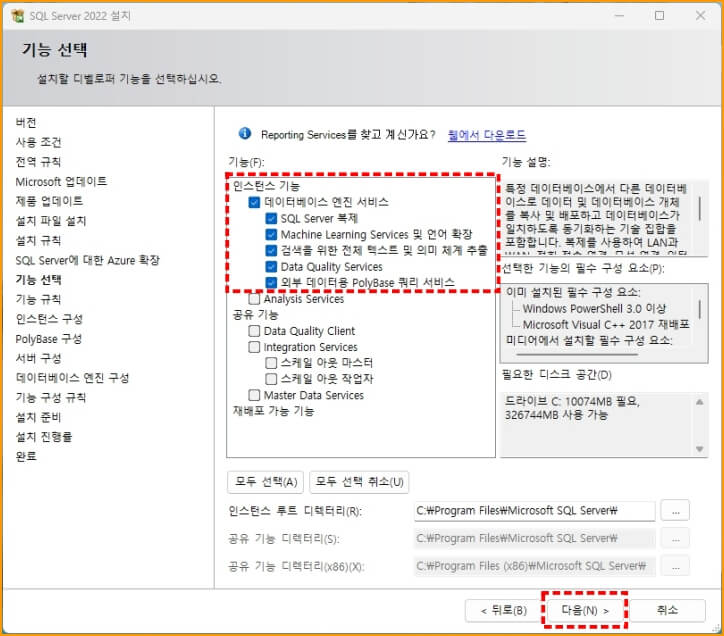The image size is (724, 636).
Task: Select 전역 규칙 step in the sidebar
Action: (x=38, y=162)
